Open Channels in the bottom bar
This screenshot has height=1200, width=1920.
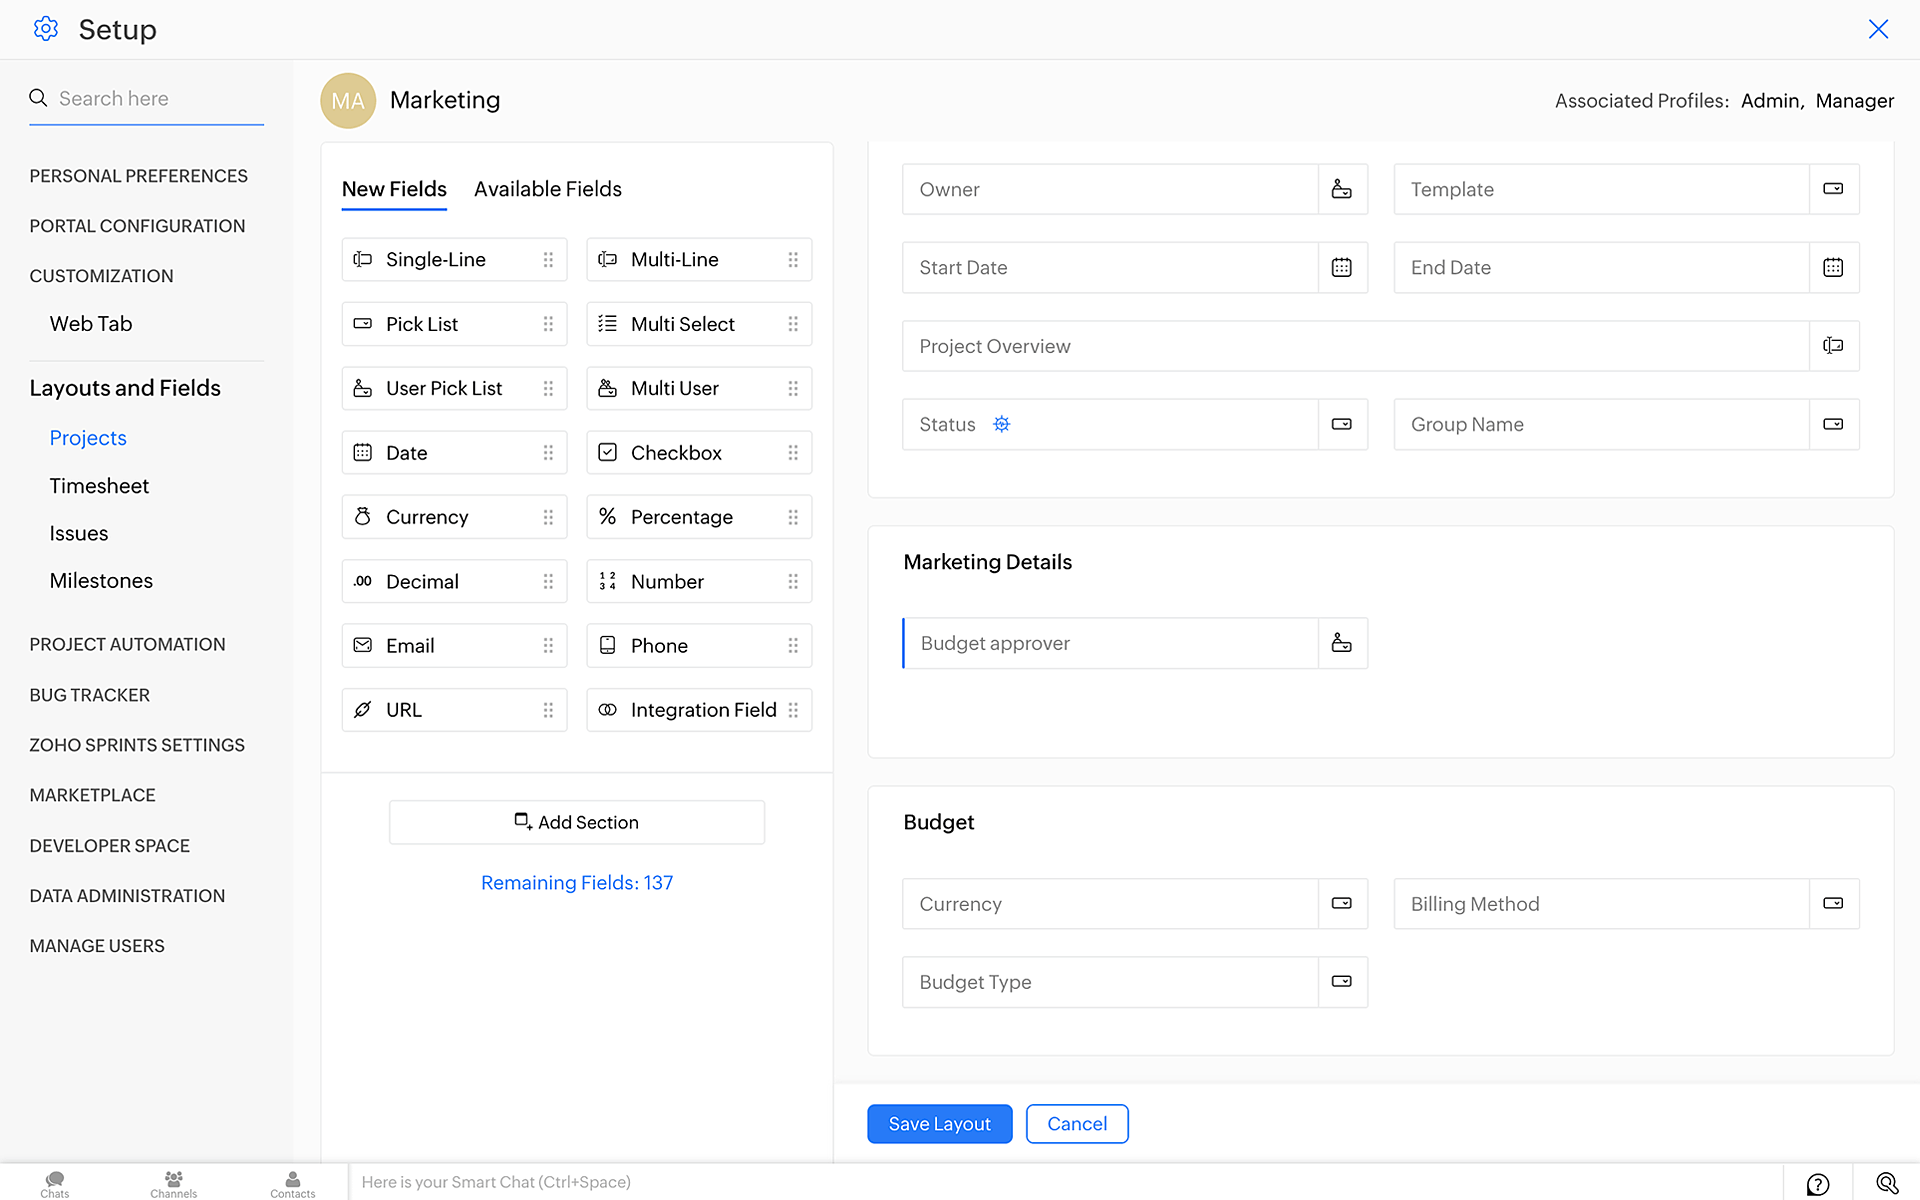coord(173,1183)
